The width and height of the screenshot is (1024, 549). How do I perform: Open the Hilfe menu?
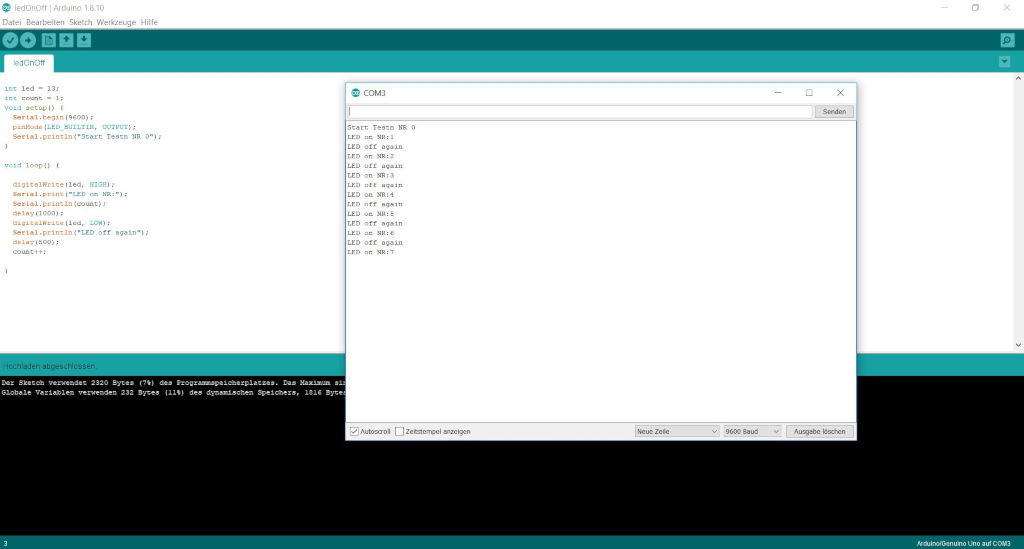pyautogui.click(x=149, y=22)
